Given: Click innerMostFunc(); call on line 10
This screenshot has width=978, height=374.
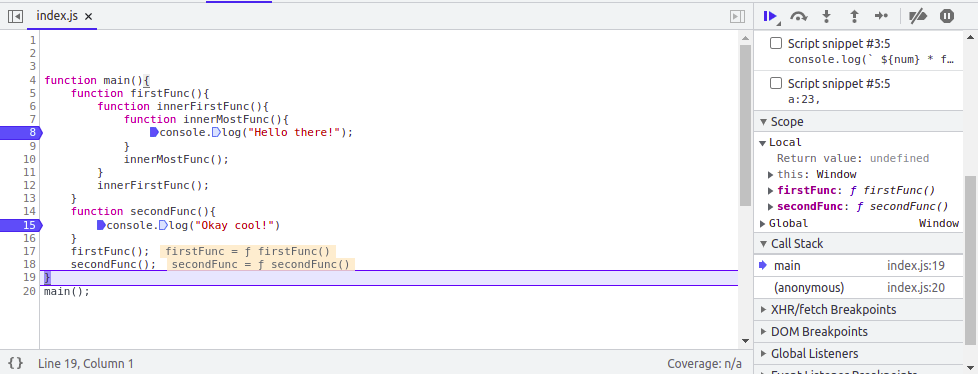Looking at the screenshot, I should coord(177,159).
